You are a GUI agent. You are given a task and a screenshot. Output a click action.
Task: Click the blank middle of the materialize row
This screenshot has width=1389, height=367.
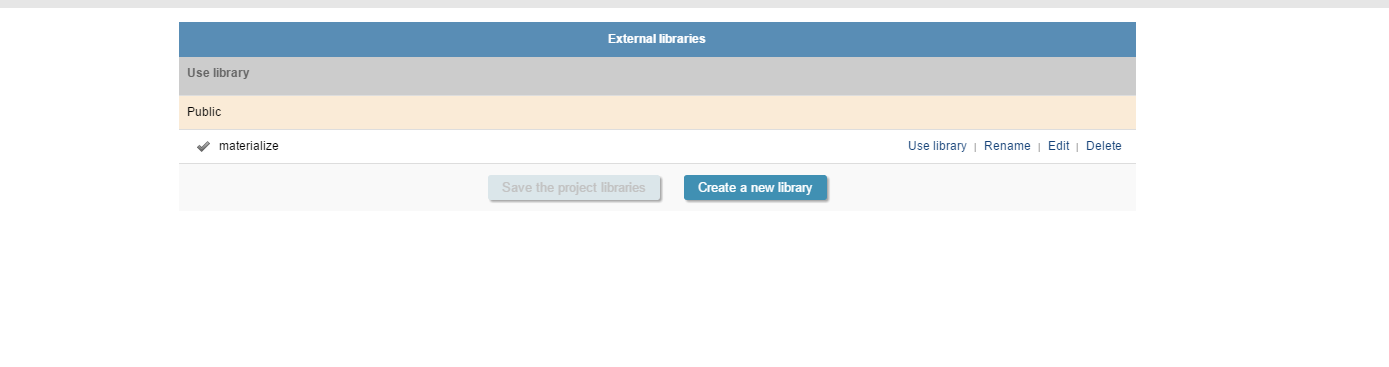[x=590, y=146]
